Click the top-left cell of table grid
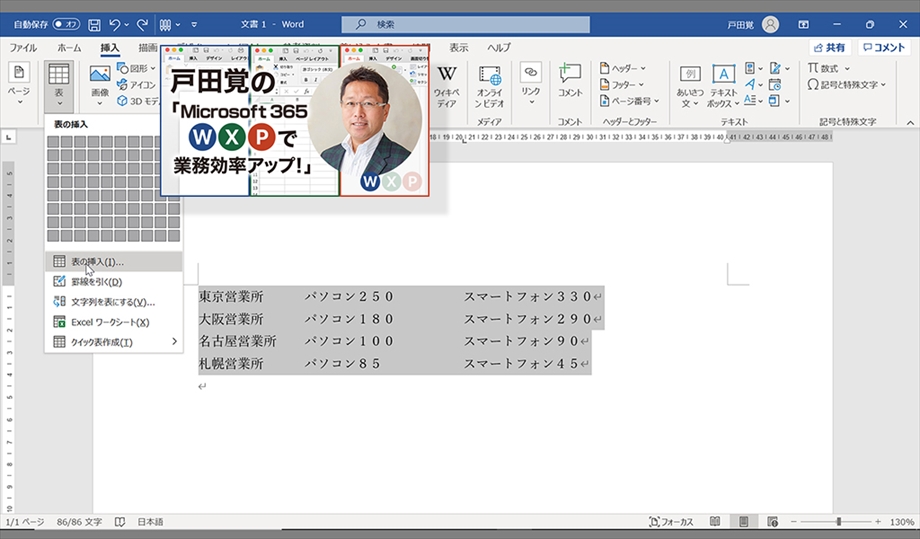This screenshot has height=539, width=920. [x=53, y=142]
